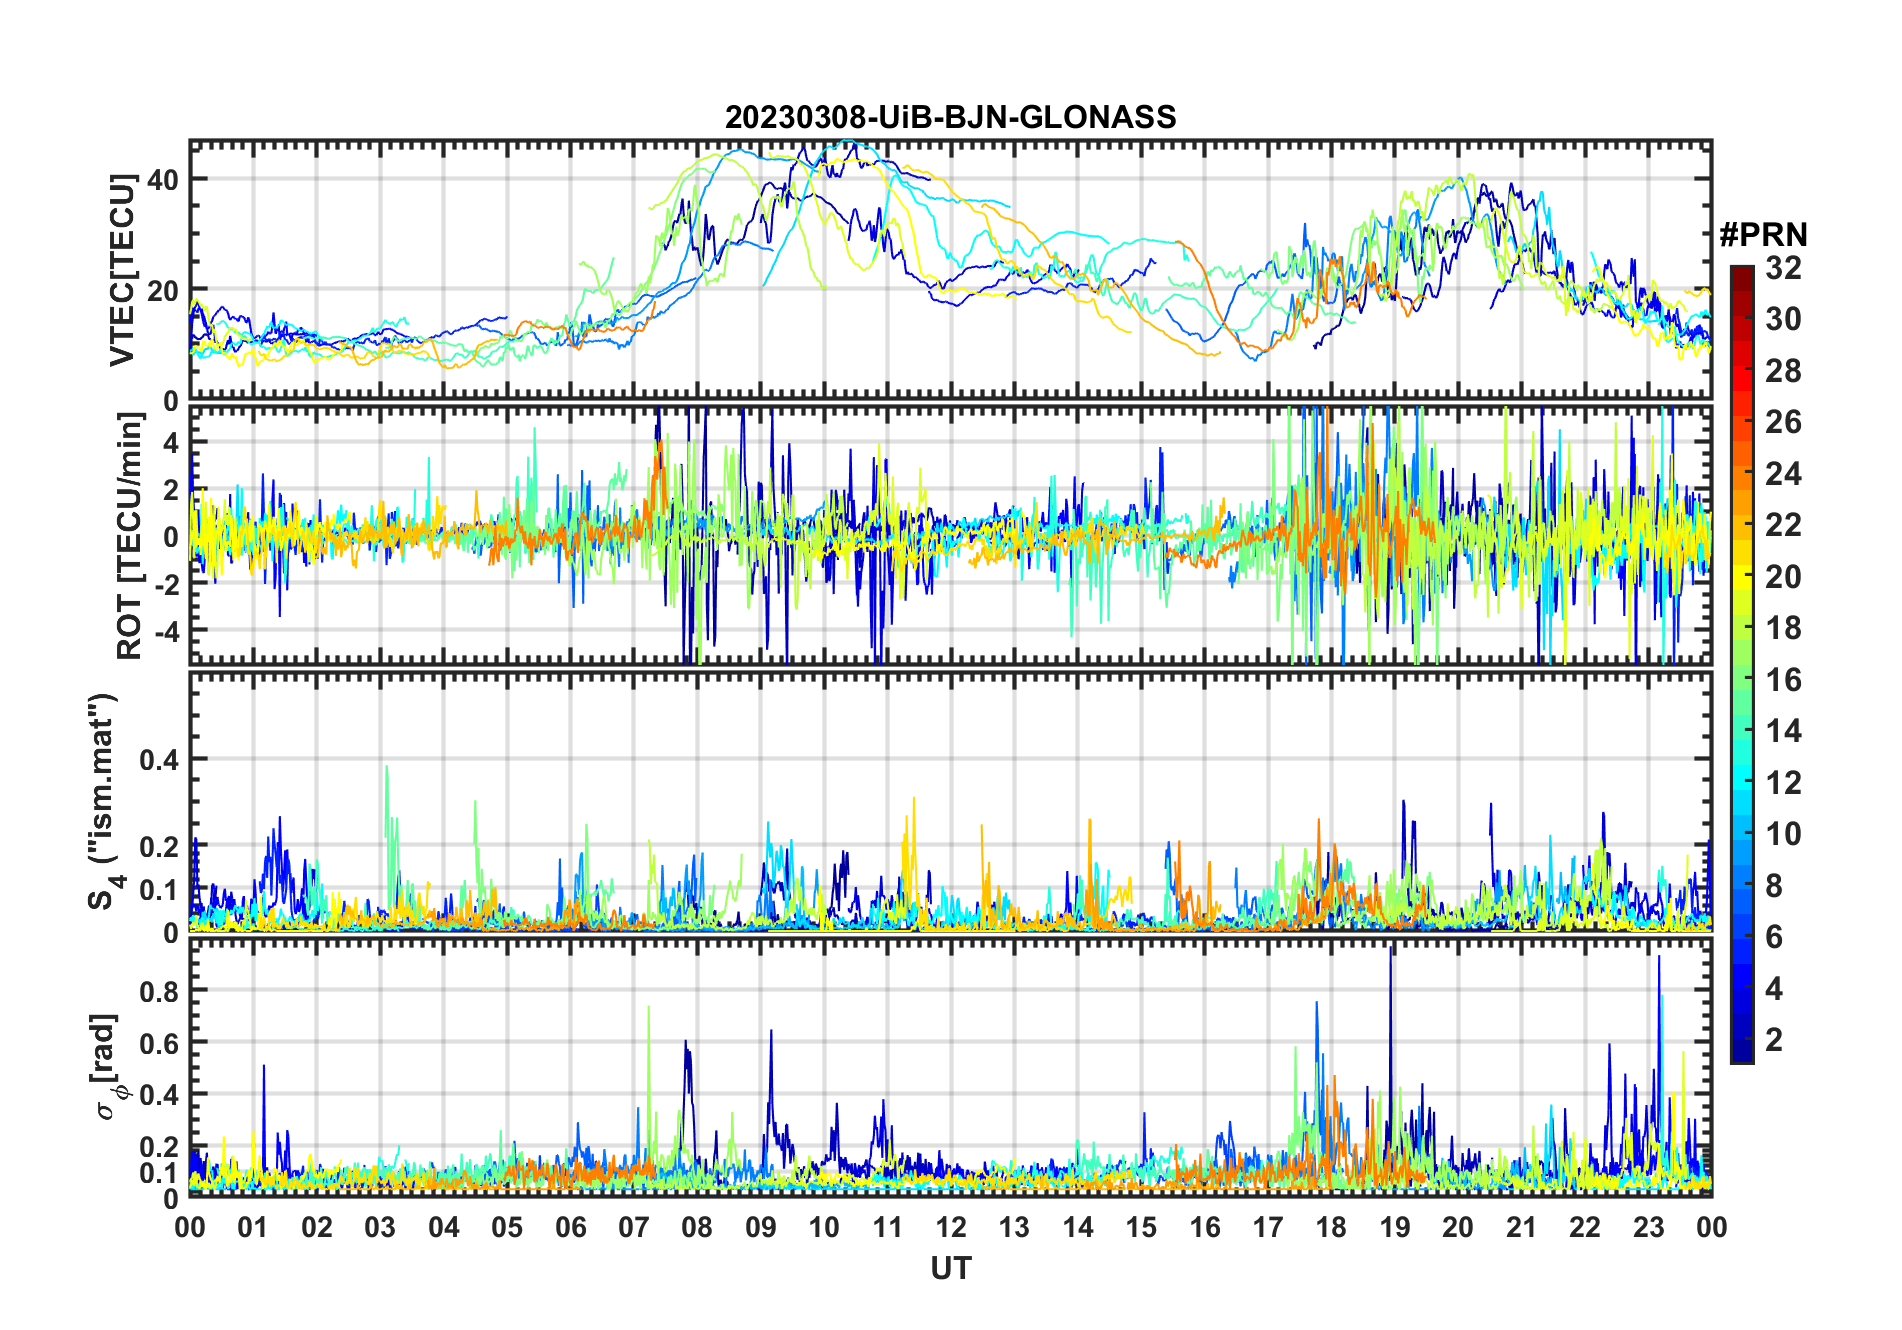Viewport: 1902px width, 1330px height.
Task: Select the ROT [TECU/min] y-axis label
Action: [129, 536]
